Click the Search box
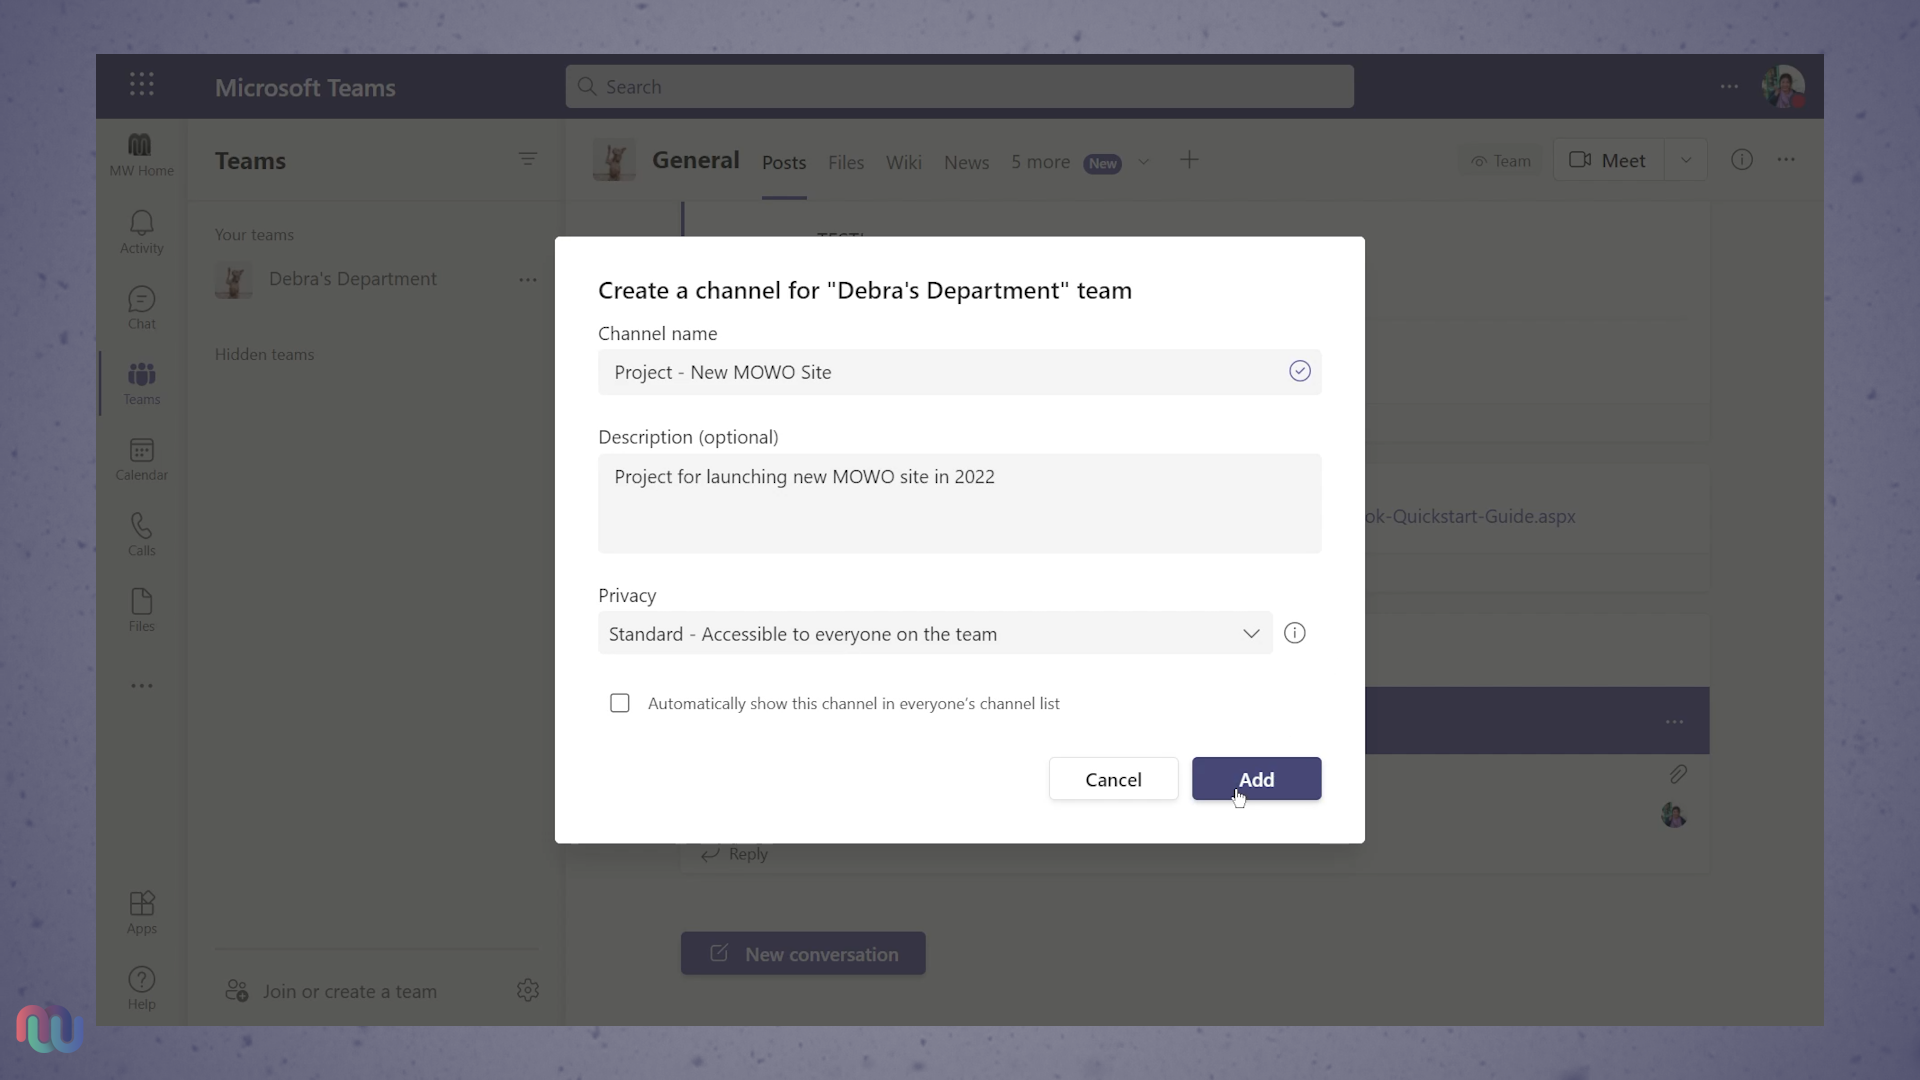This screenshot has height=1080, width=1920. pyautogui.click(x=959, y=87)
